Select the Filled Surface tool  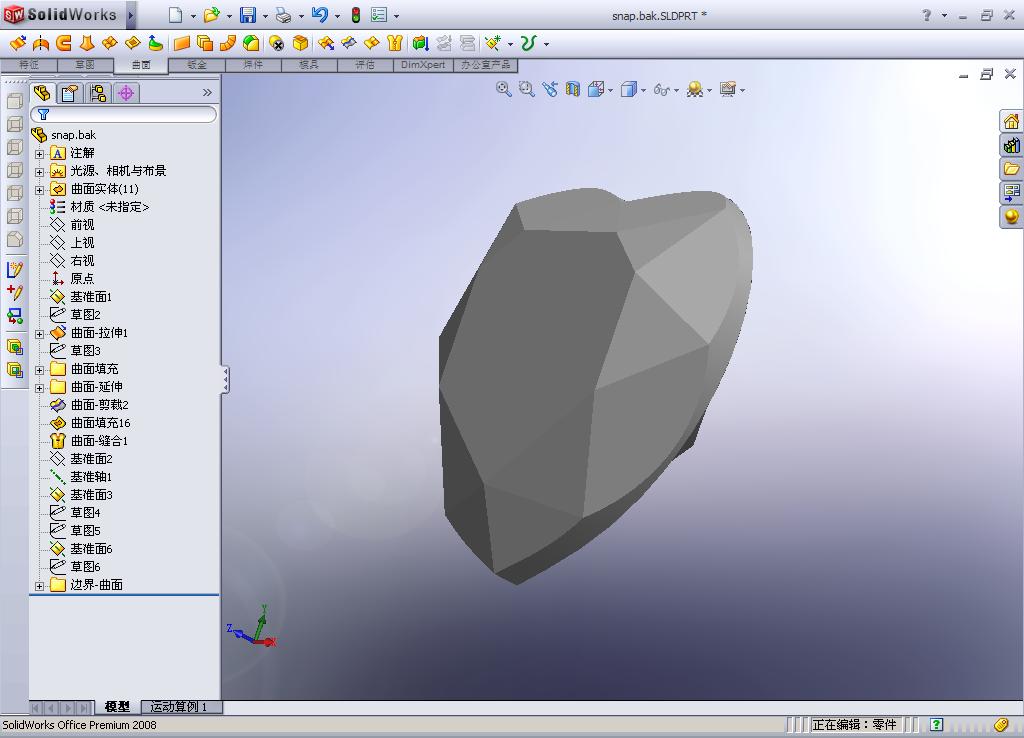point(133,44)
